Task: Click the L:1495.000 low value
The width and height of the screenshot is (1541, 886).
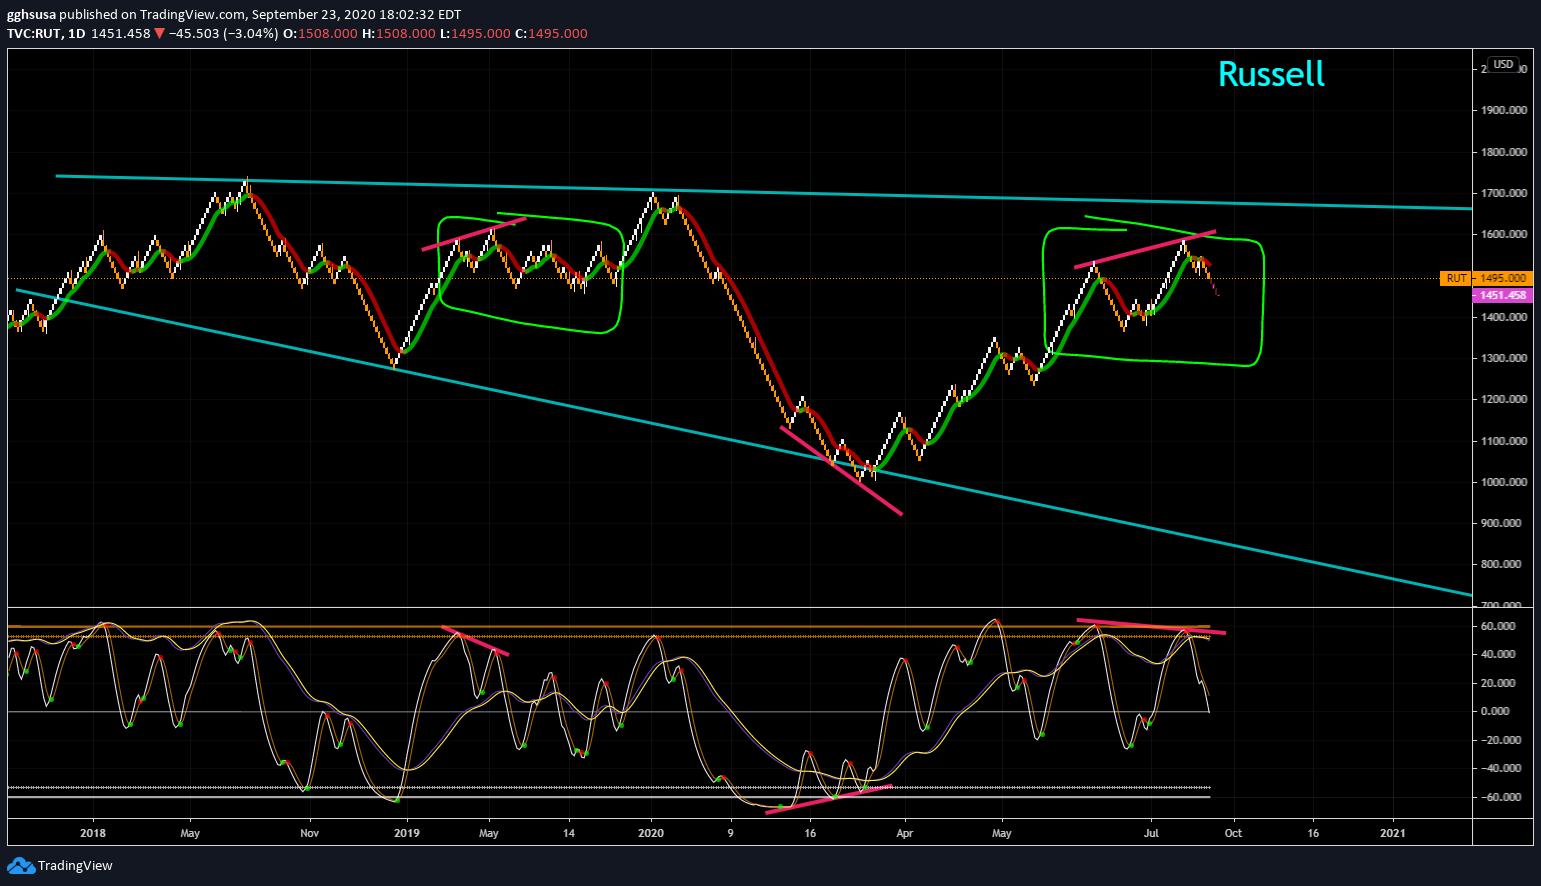Action: [x=475, y=33]
